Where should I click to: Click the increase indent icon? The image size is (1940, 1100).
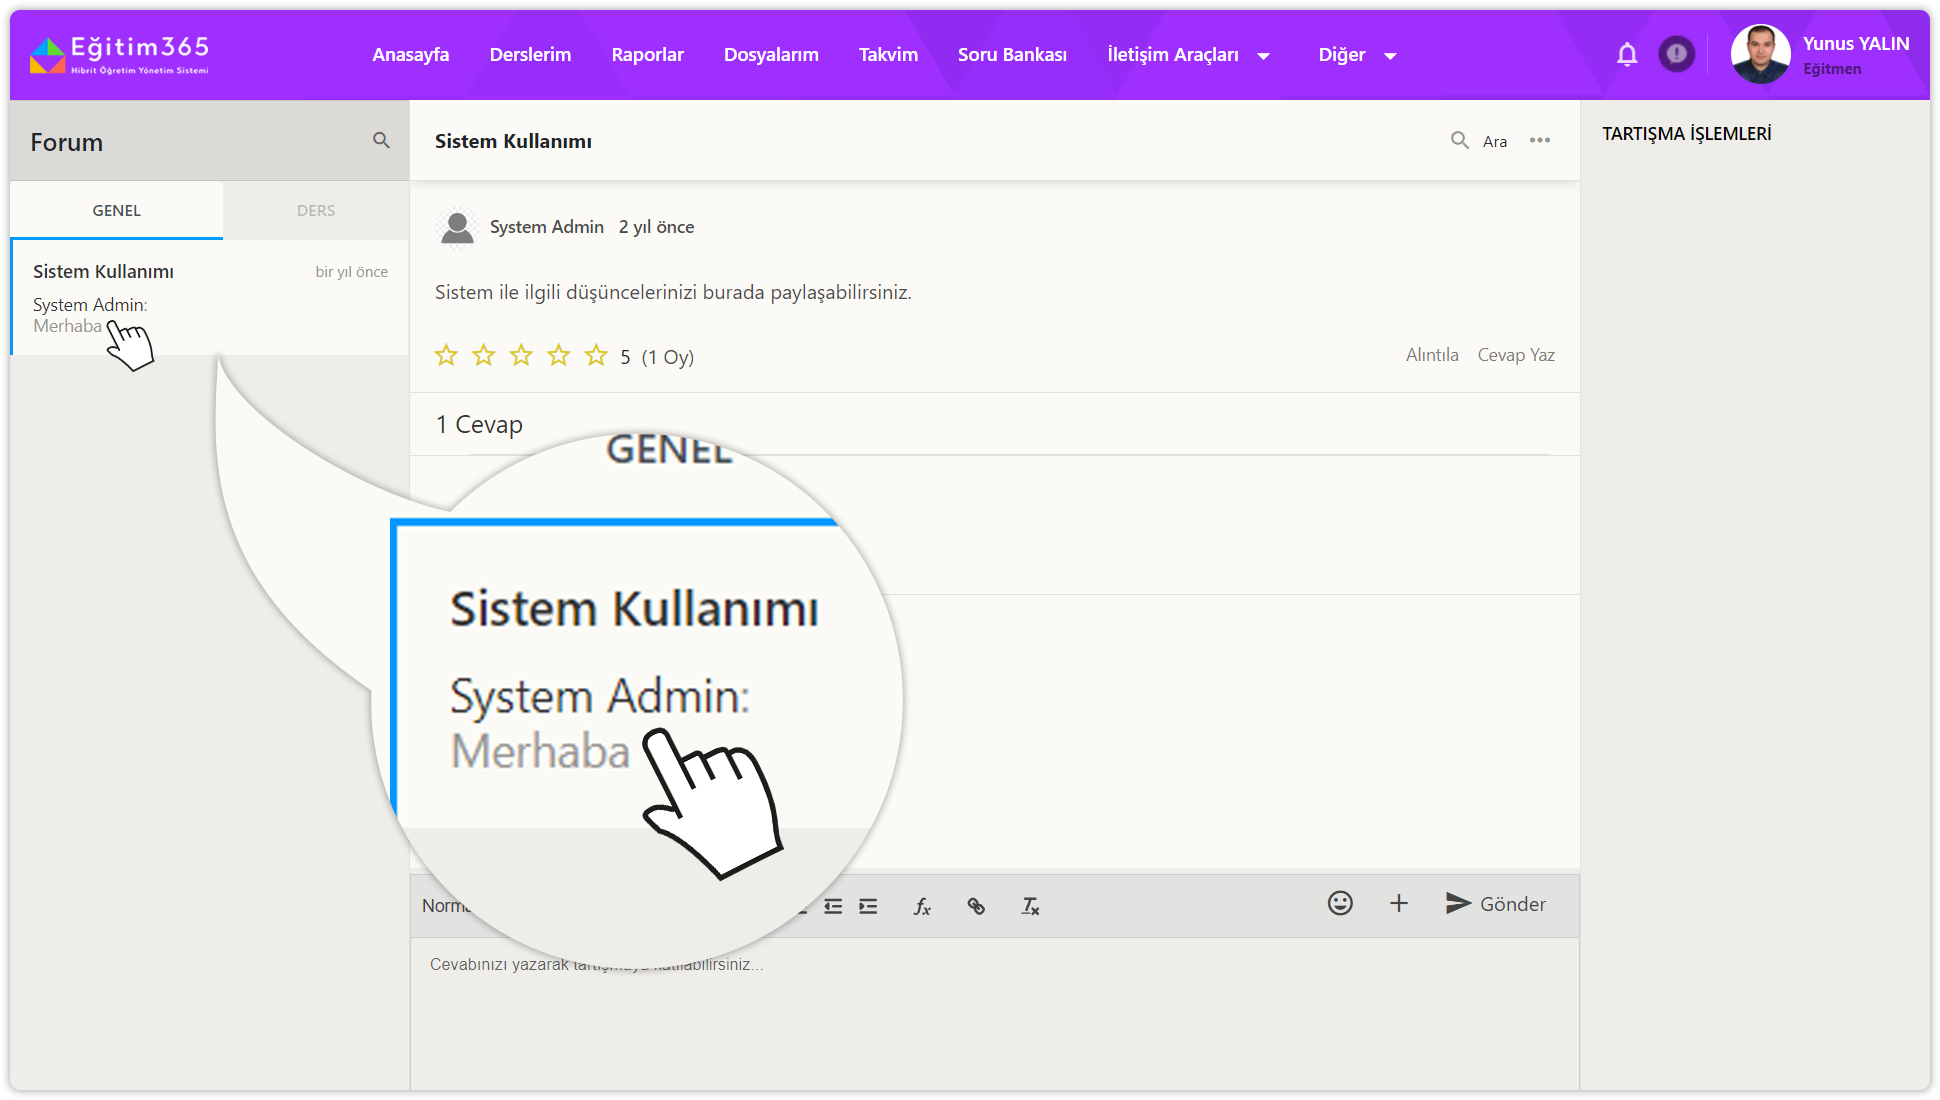click(x=868, y=906)
